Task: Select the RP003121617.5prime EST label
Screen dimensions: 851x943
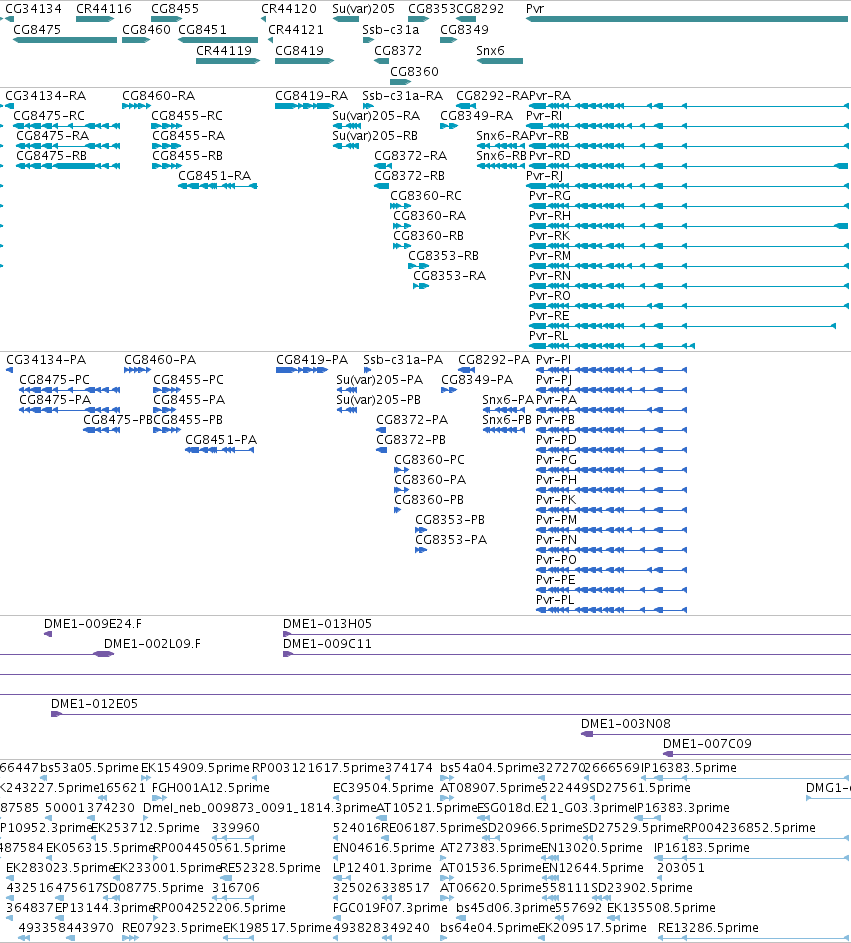Action: [x=318, y=767]
